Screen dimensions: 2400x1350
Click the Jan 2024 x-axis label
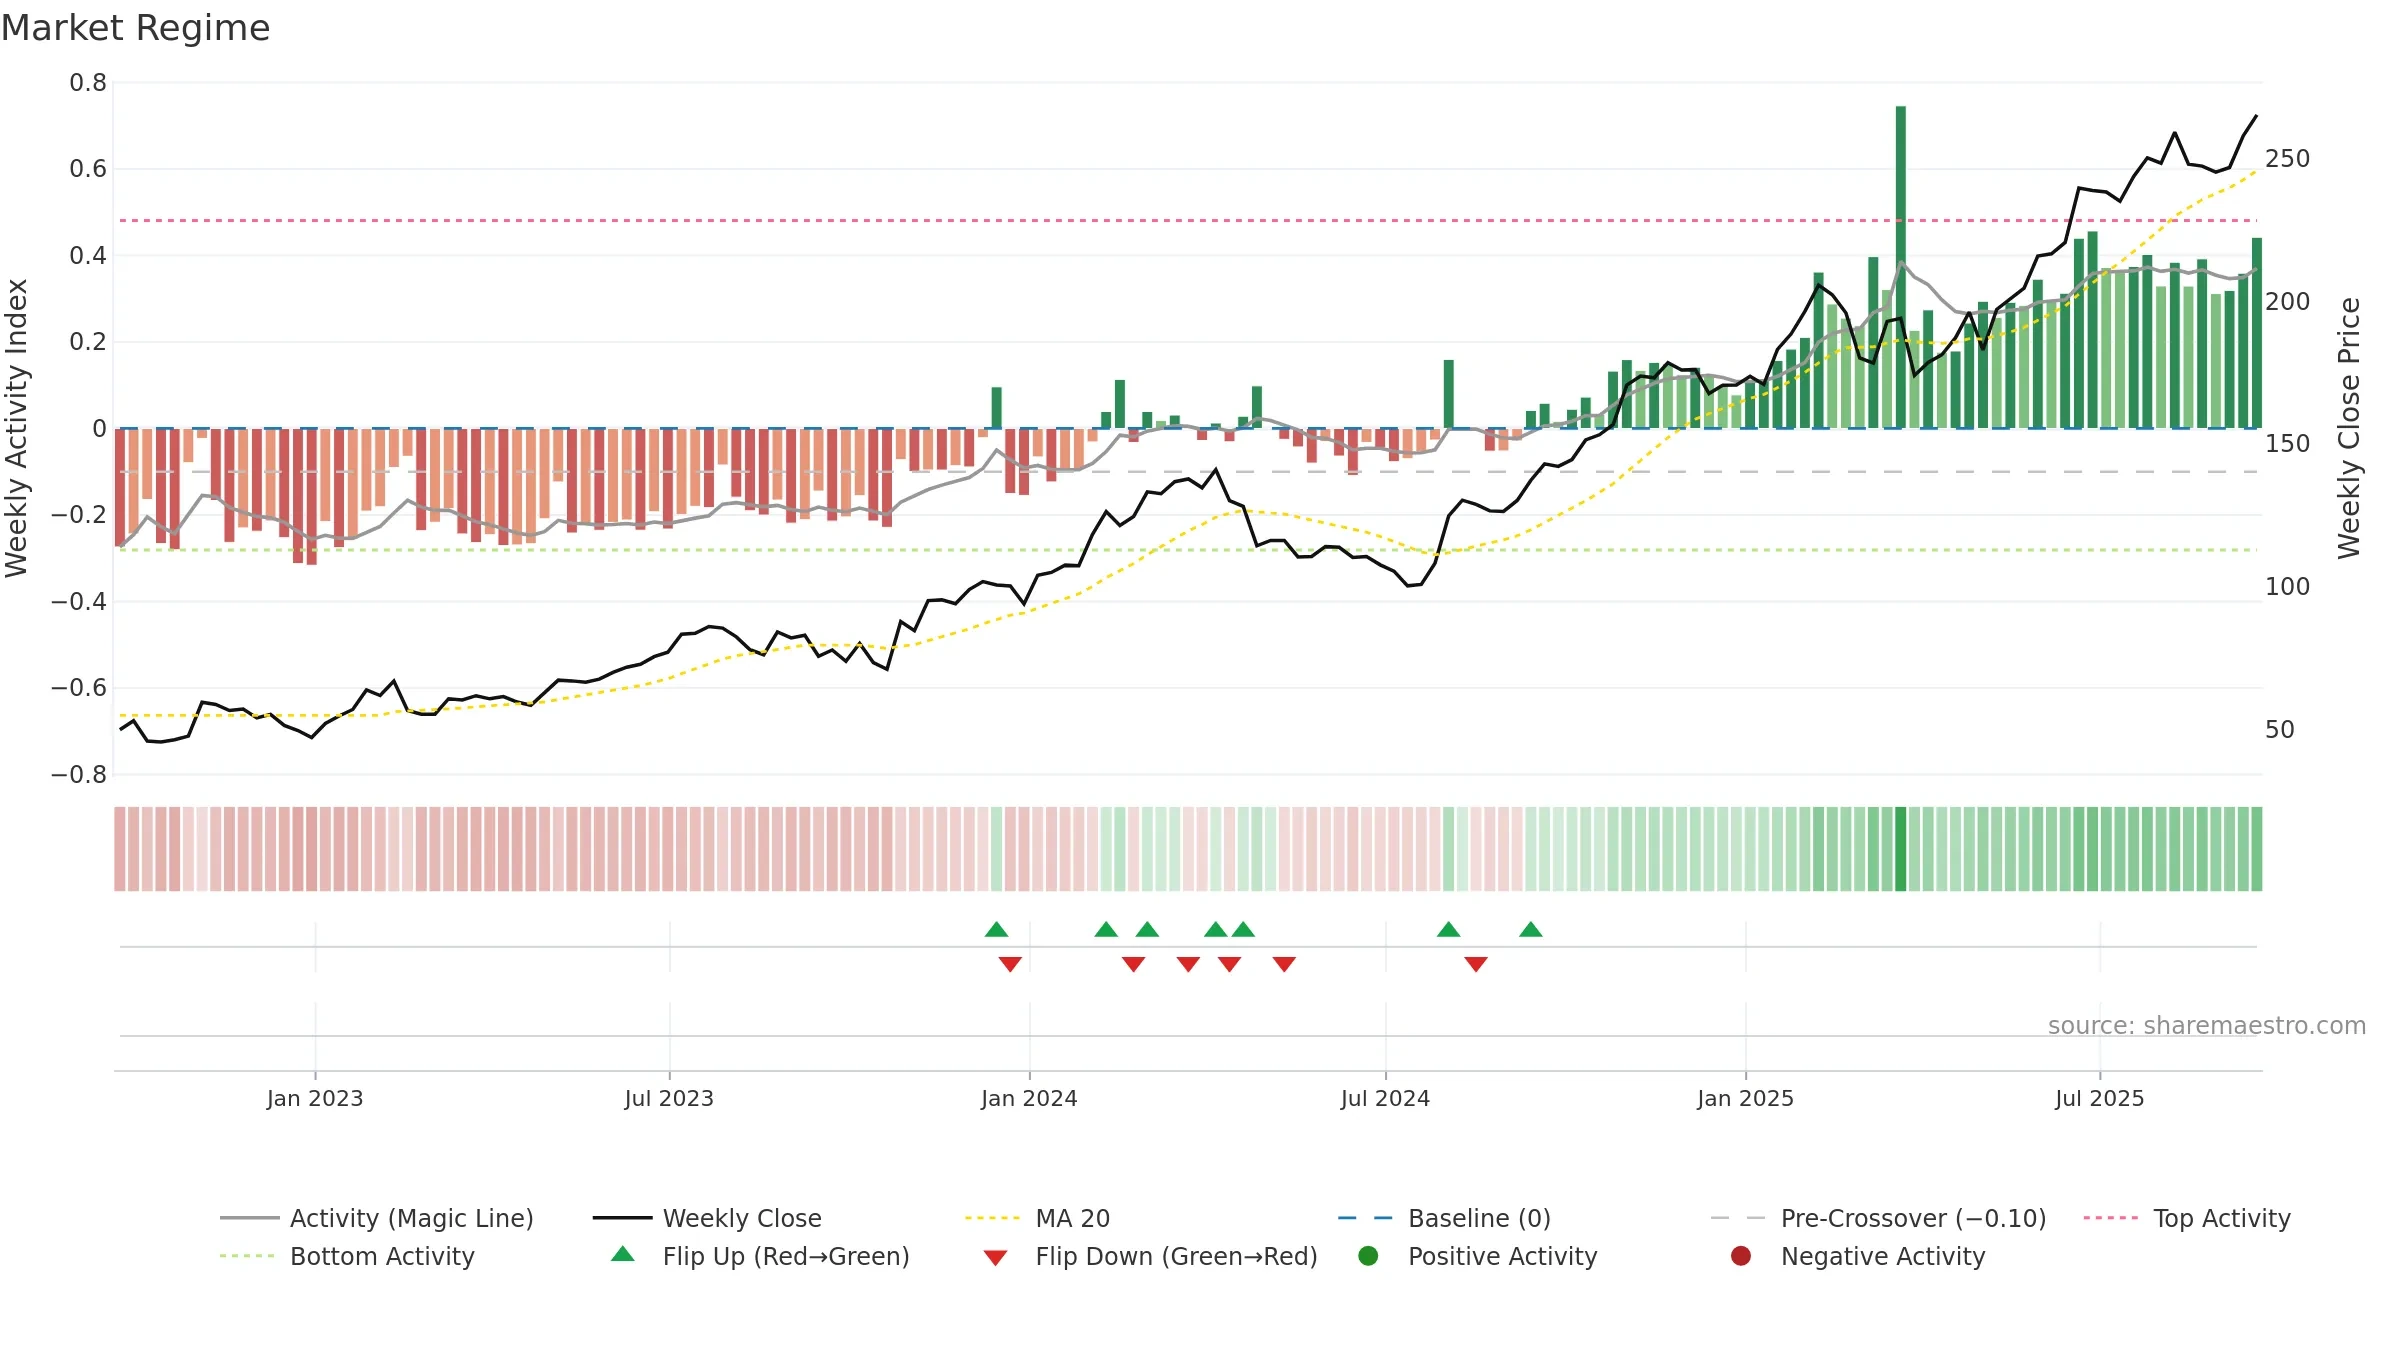pyautogui.click(x=1029, y=1098)
